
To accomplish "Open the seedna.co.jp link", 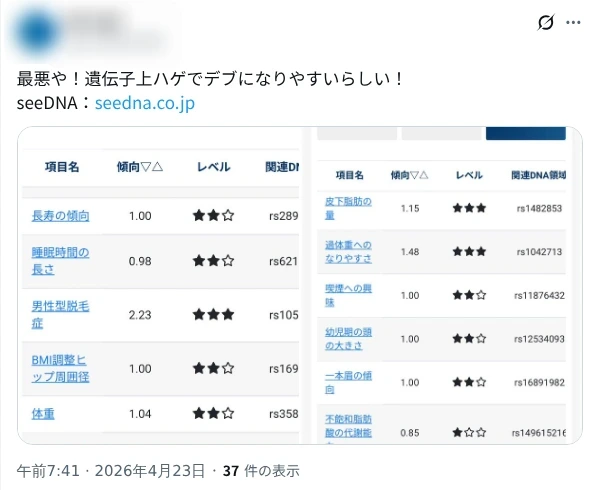I will [x=145, y=103].
